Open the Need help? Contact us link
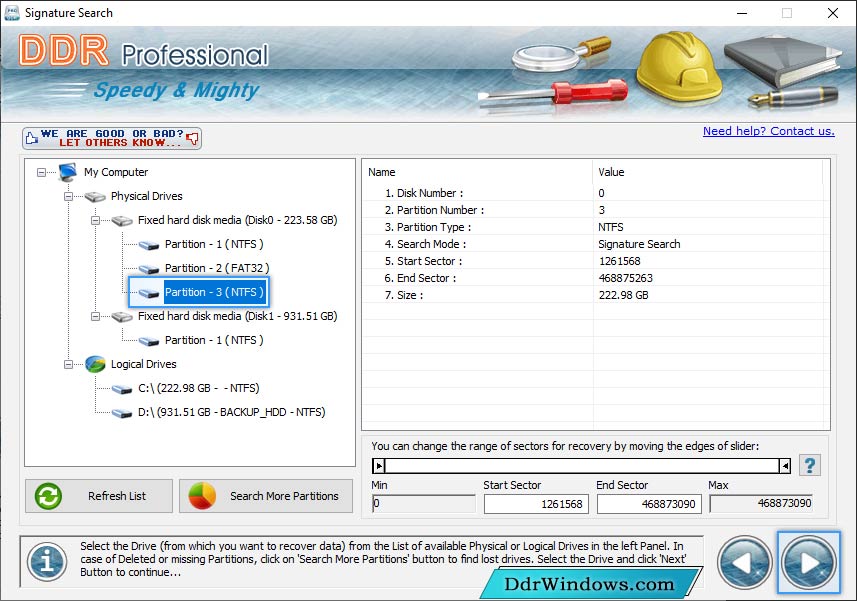 tap(768, 131)
